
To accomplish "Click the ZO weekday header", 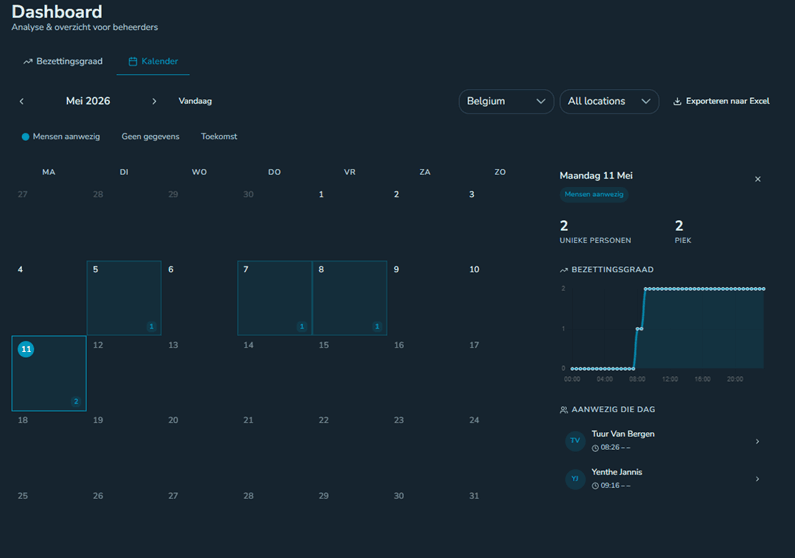I will pyautogui.click(x=500, y=172).
